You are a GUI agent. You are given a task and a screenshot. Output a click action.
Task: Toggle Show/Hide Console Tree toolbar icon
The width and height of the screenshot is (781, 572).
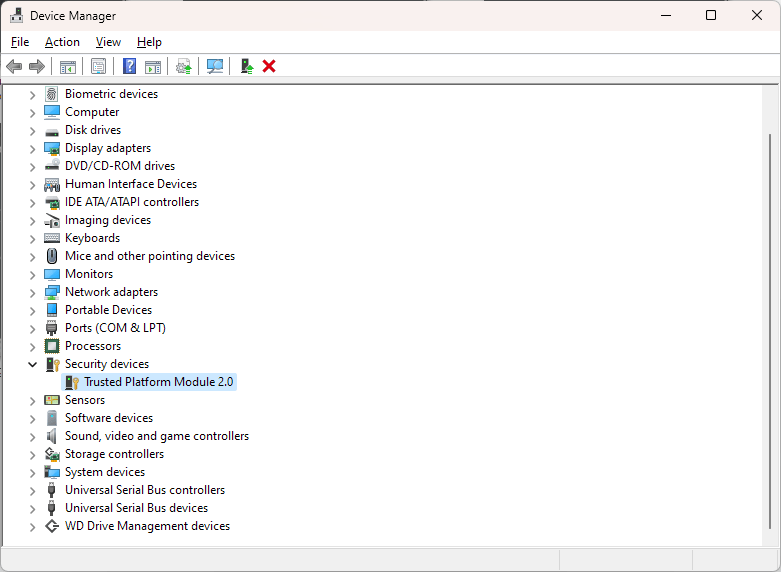pyautogui.click(x=68, y=66)
